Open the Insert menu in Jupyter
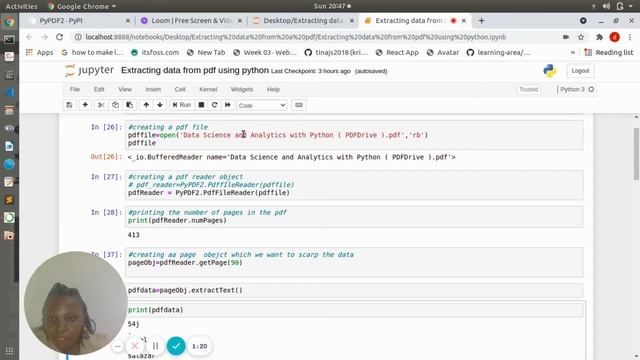 [153, 89]
